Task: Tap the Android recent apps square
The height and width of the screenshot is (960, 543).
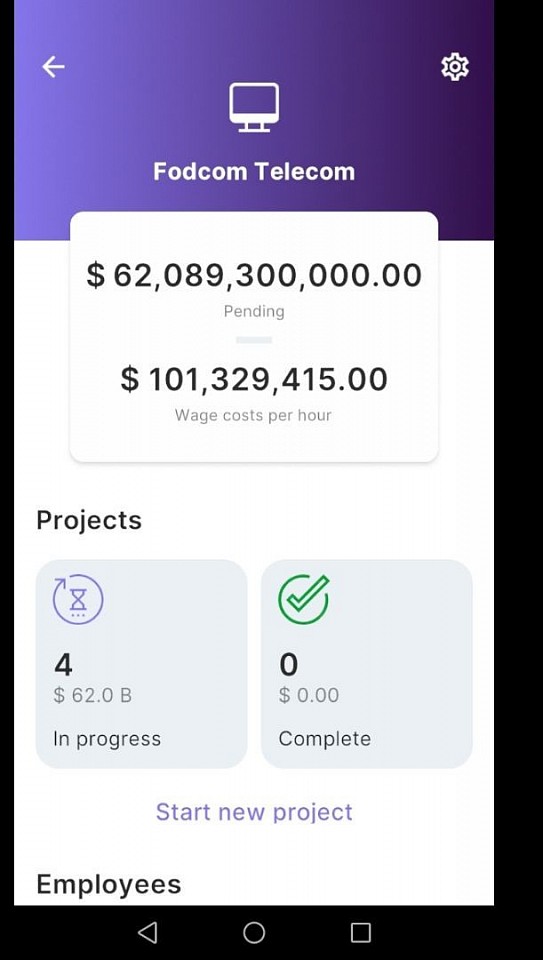Action: click(361, 932)
